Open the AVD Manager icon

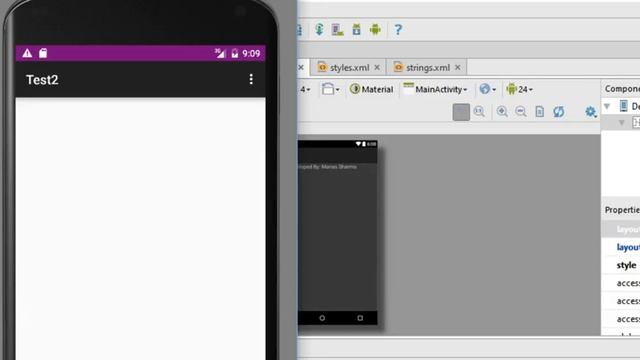338,29
